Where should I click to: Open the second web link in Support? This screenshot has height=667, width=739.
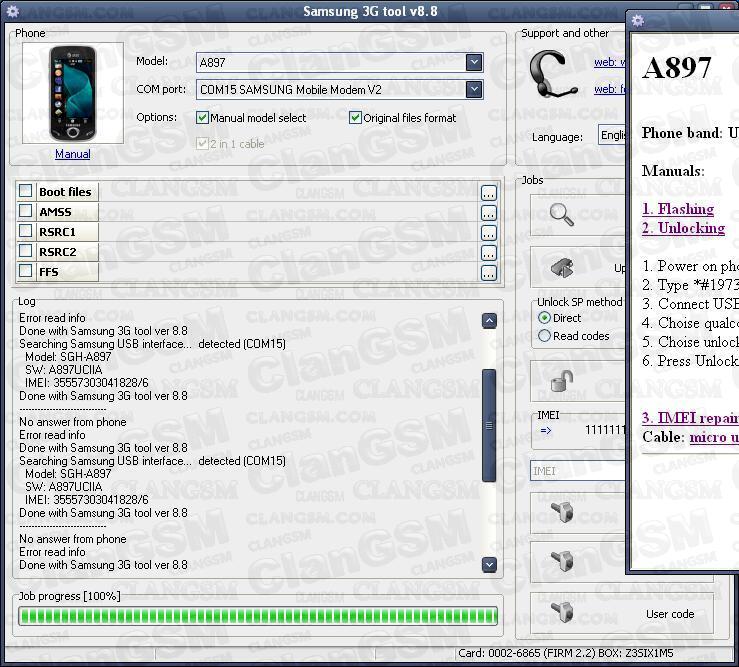610,89
